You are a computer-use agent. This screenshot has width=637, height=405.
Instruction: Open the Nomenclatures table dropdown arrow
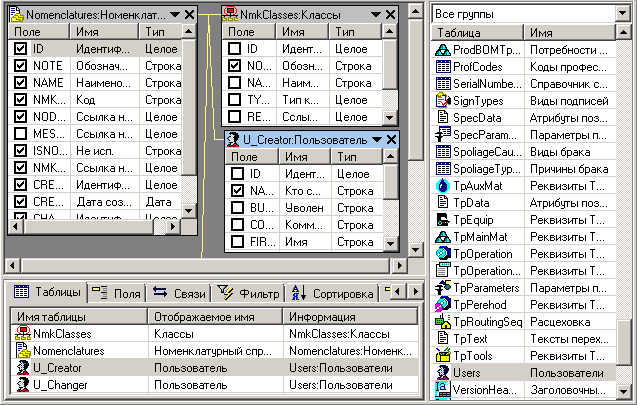coord(174,14)
